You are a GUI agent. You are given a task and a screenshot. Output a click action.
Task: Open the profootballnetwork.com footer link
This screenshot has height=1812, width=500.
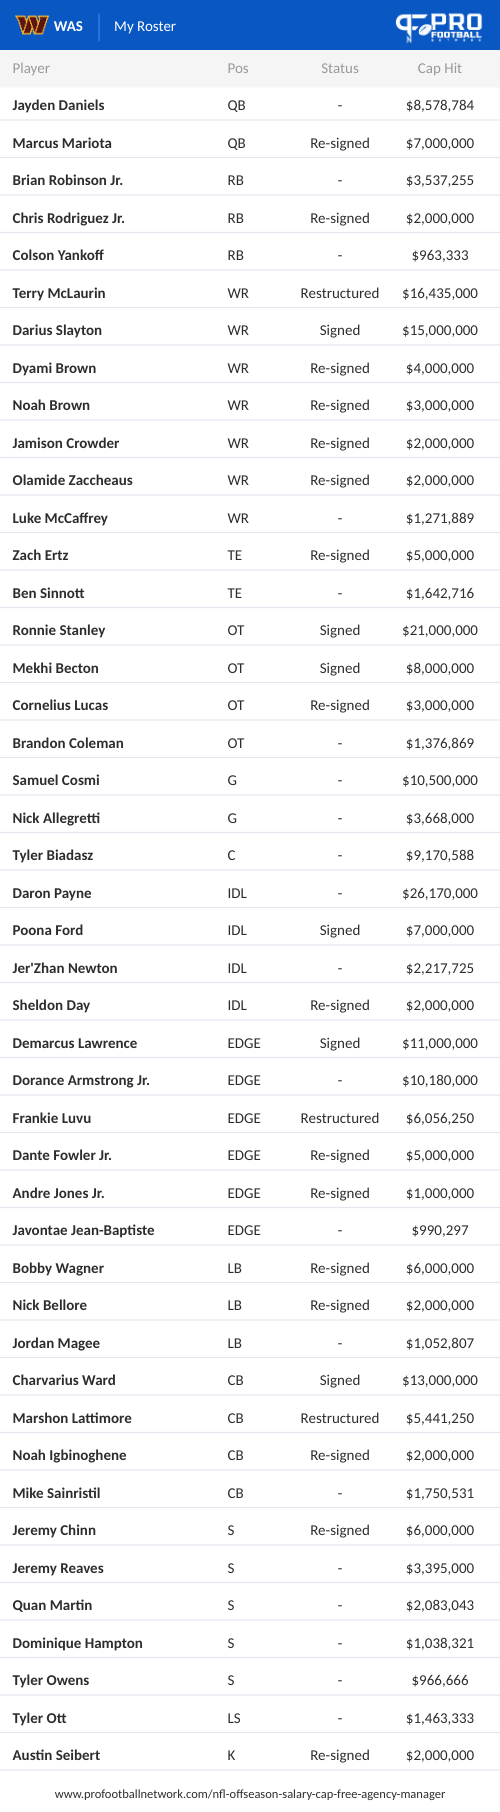[x=250, y=1794]
